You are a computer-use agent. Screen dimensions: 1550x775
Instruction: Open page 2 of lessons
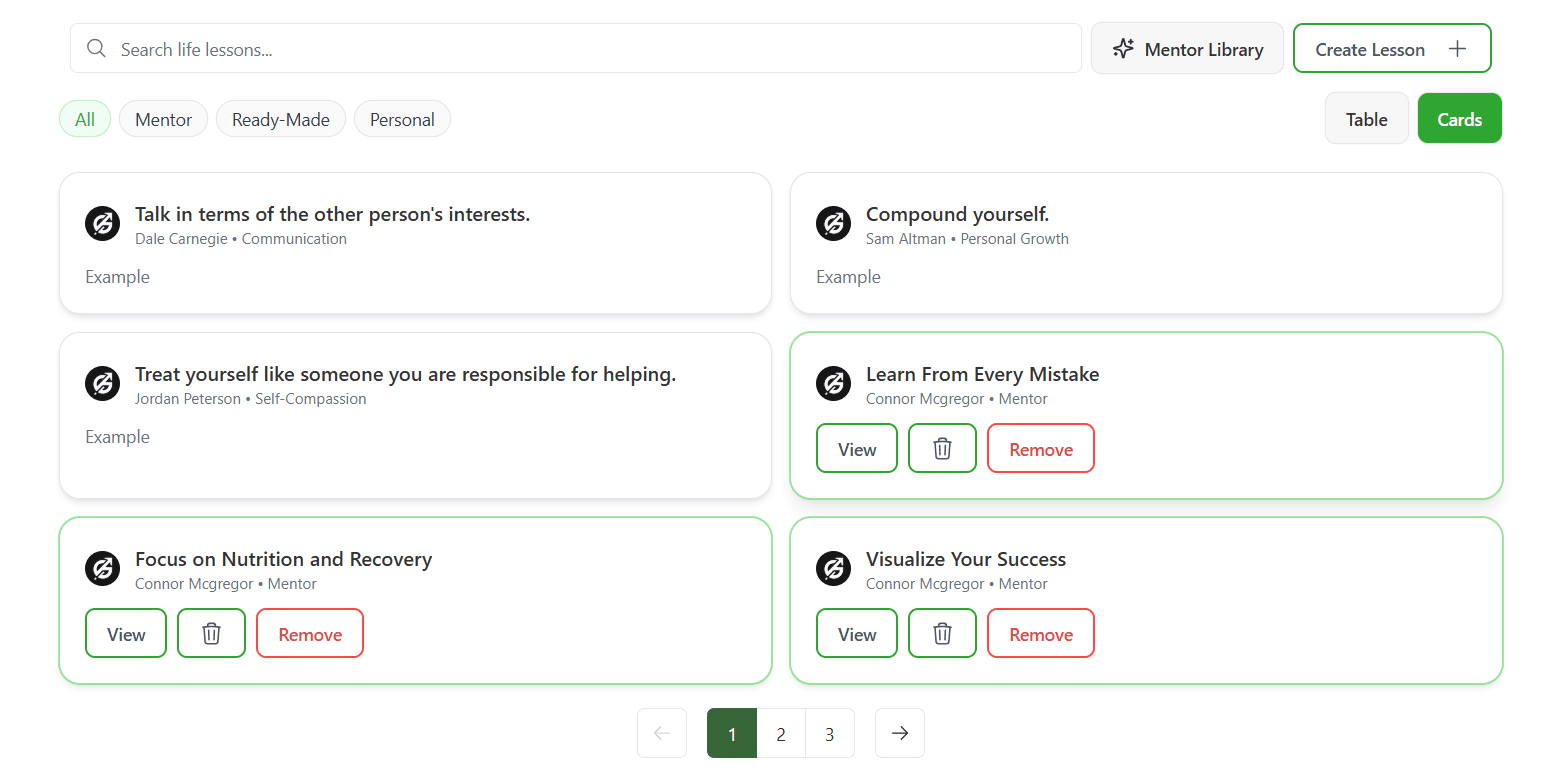pos(781,734)
